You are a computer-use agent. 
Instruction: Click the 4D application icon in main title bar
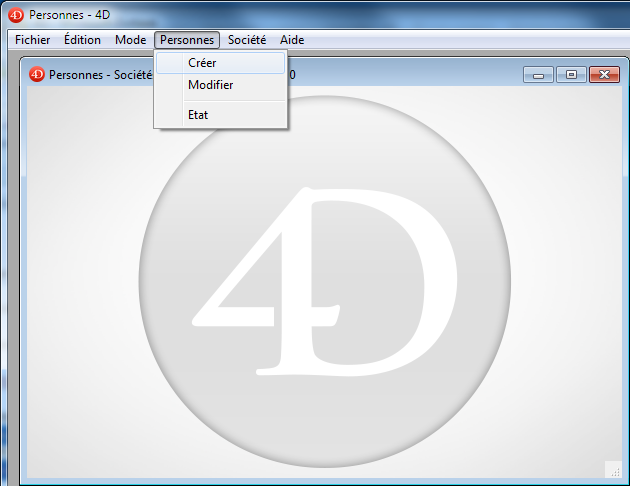[15, 15]
